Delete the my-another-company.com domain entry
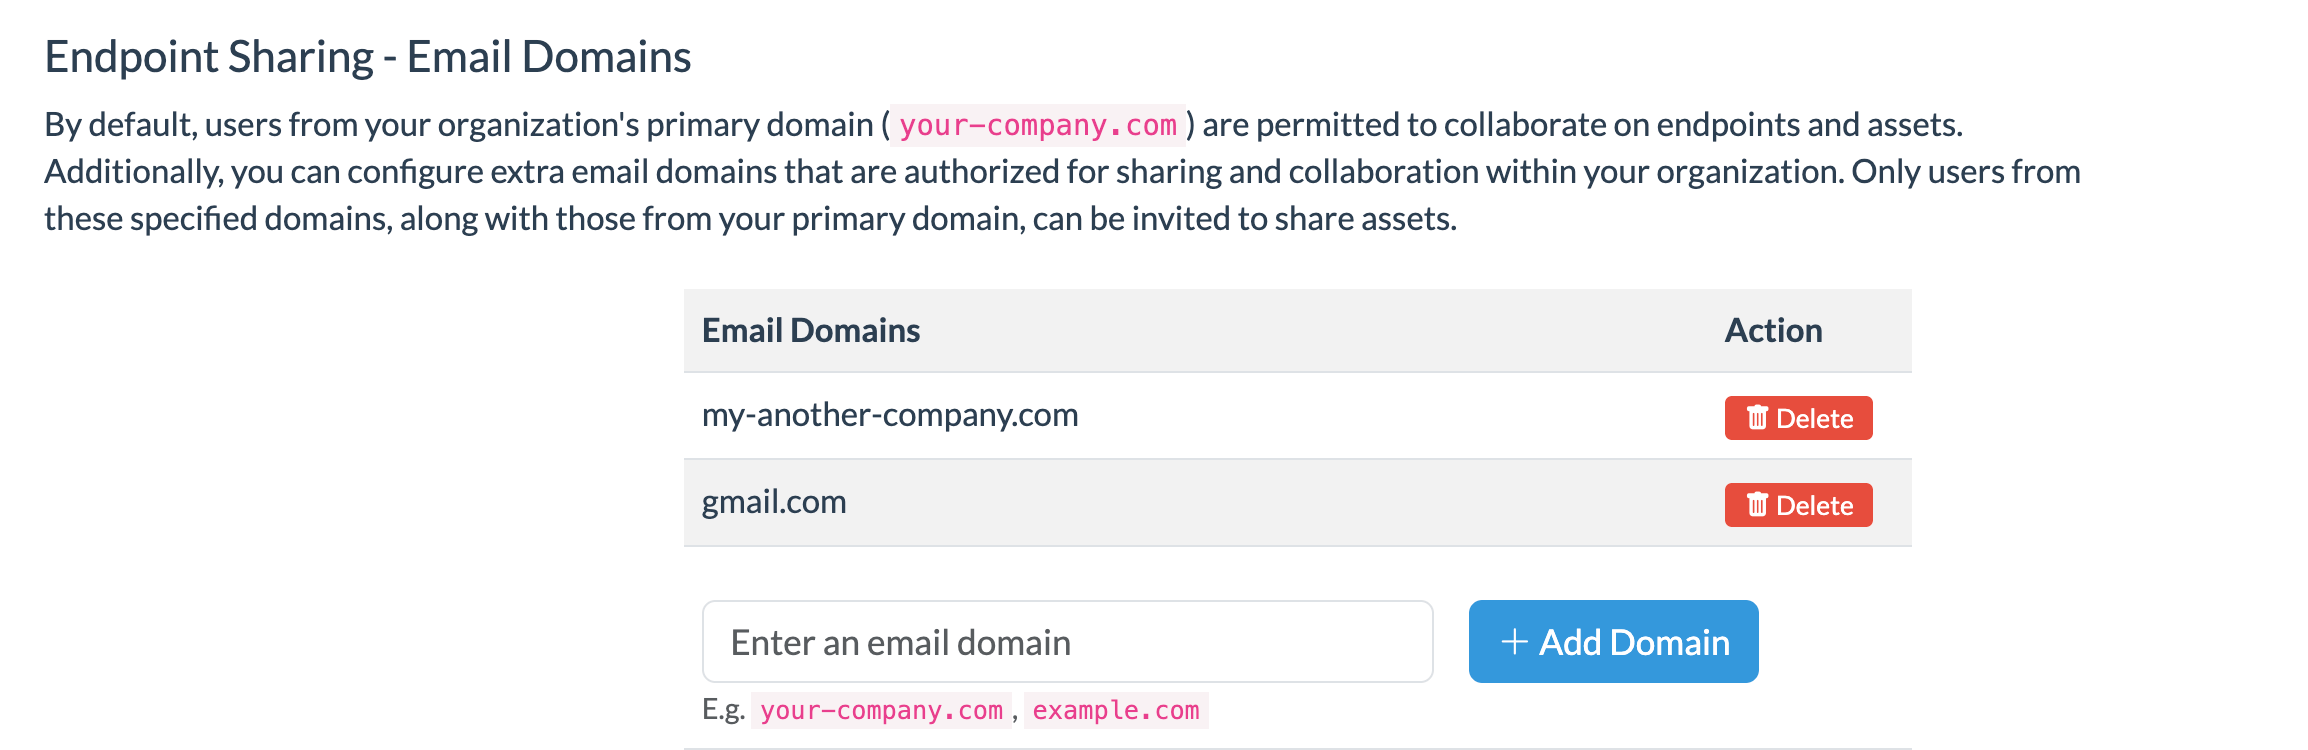 [x=1797, y=418]
